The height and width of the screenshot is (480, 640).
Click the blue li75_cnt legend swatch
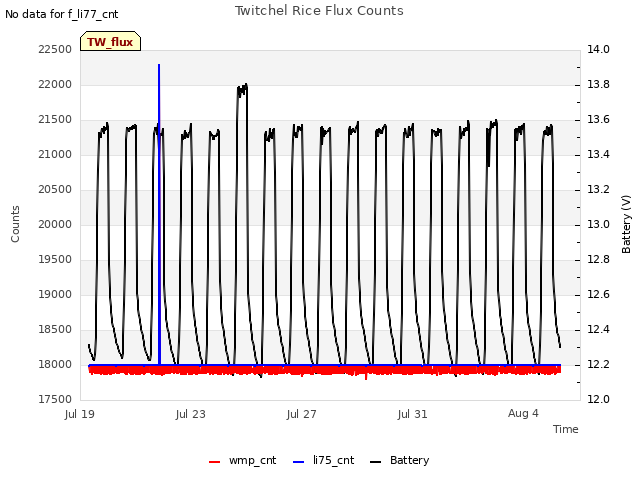click(x=299, y=462)
